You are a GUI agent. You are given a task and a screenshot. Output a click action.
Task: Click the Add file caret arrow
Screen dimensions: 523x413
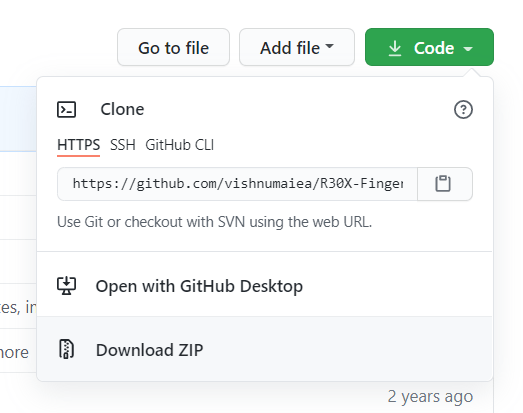coord(329,46)
